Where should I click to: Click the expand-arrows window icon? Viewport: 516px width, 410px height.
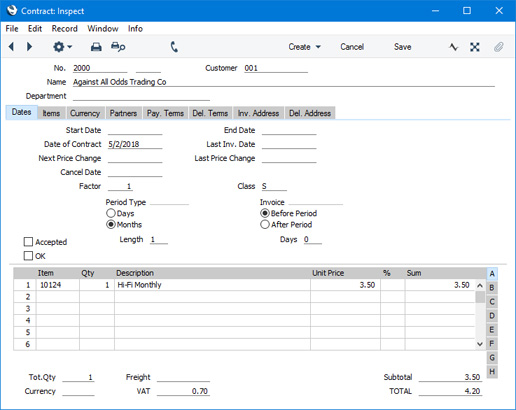click(x=475, y=47)
